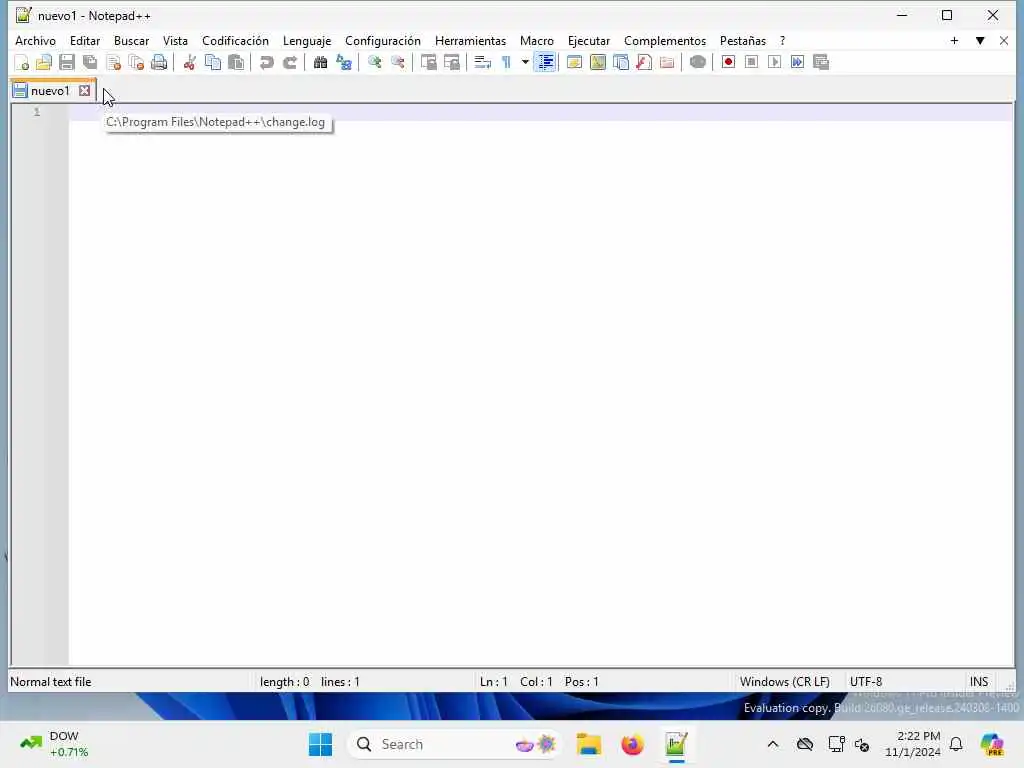
Task: Toggle the Function List panel icon
Action: (644, 63)
